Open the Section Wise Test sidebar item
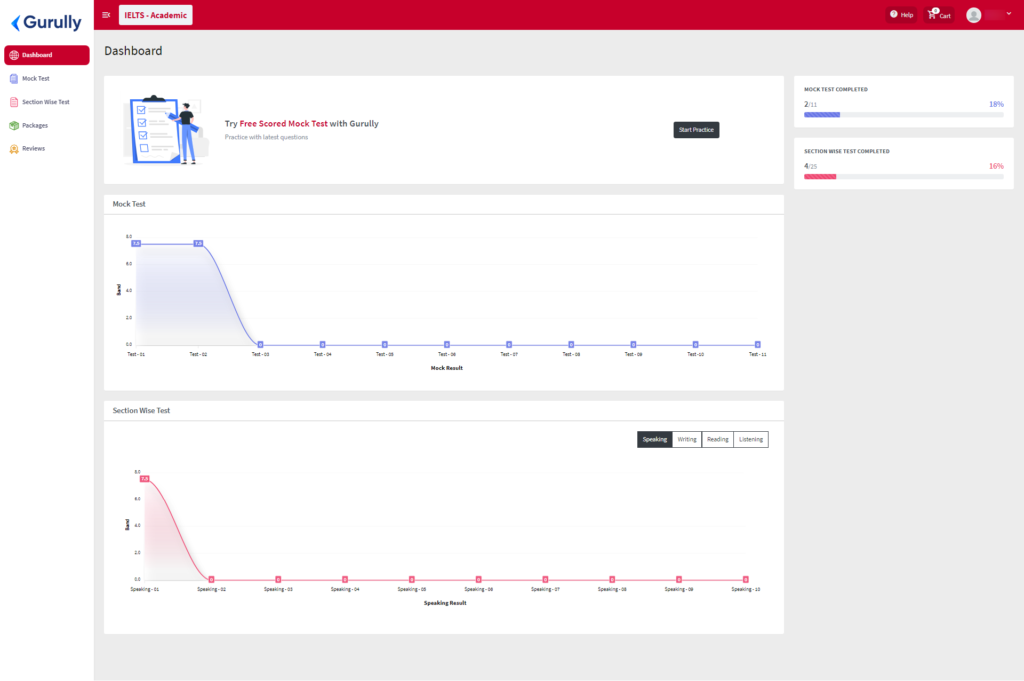Image resolution: width=1024 pixels, height=681 pixels. 46,102
